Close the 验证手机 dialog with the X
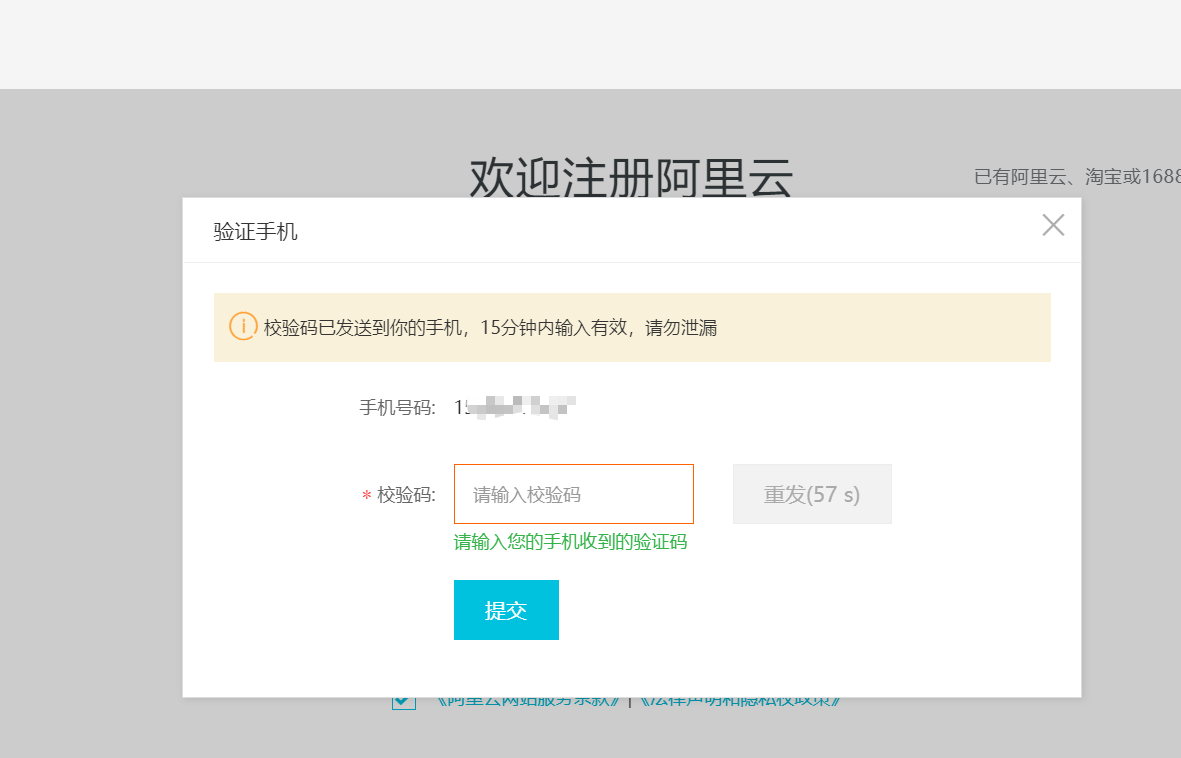 point(1053,225)
